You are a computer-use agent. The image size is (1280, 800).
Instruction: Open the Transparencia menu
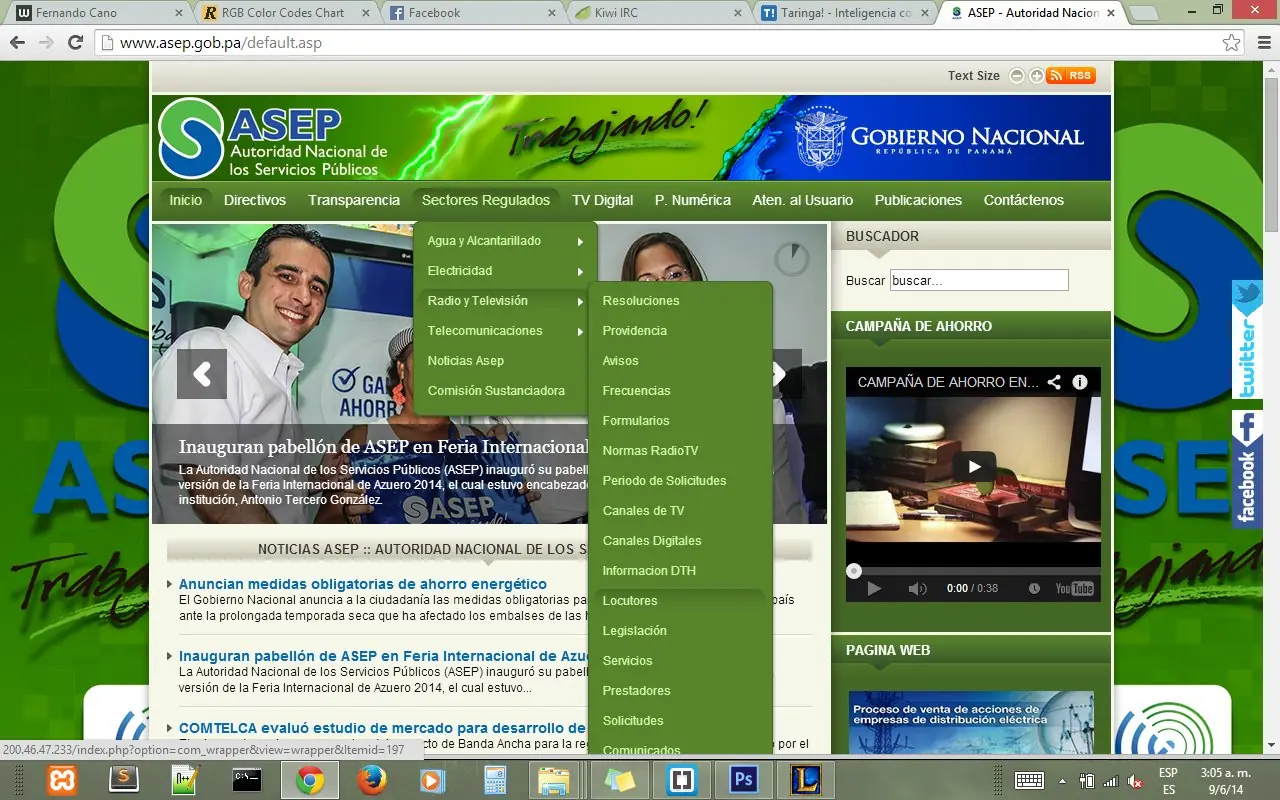(x=354, y=200)
